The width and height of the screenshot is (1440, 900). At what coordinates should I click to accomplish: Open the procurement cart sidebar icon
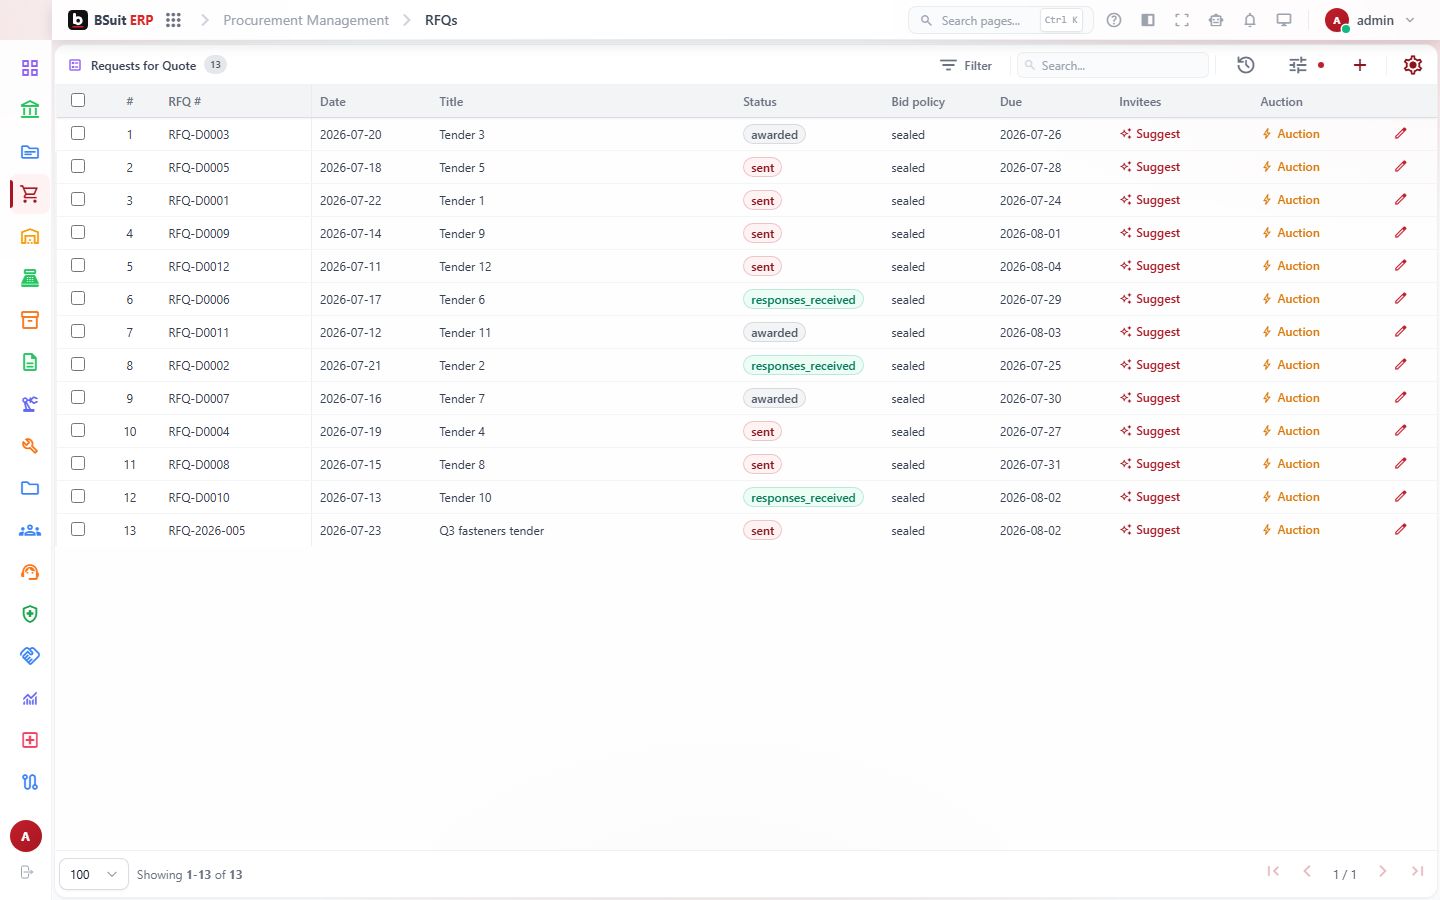click(30, 194)
